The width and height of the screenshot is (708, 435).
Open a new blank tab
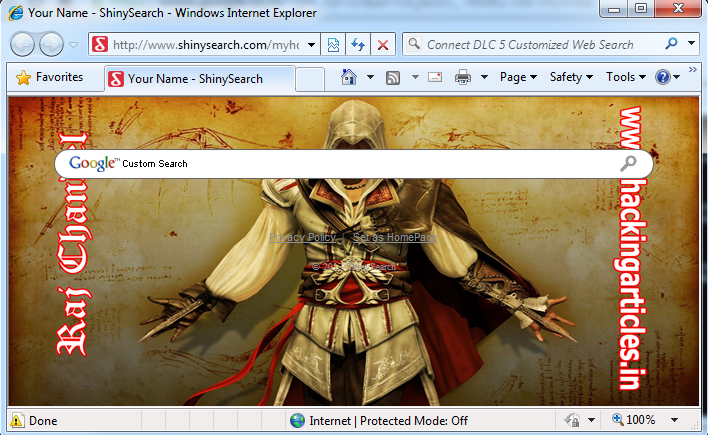coord(310,79)
